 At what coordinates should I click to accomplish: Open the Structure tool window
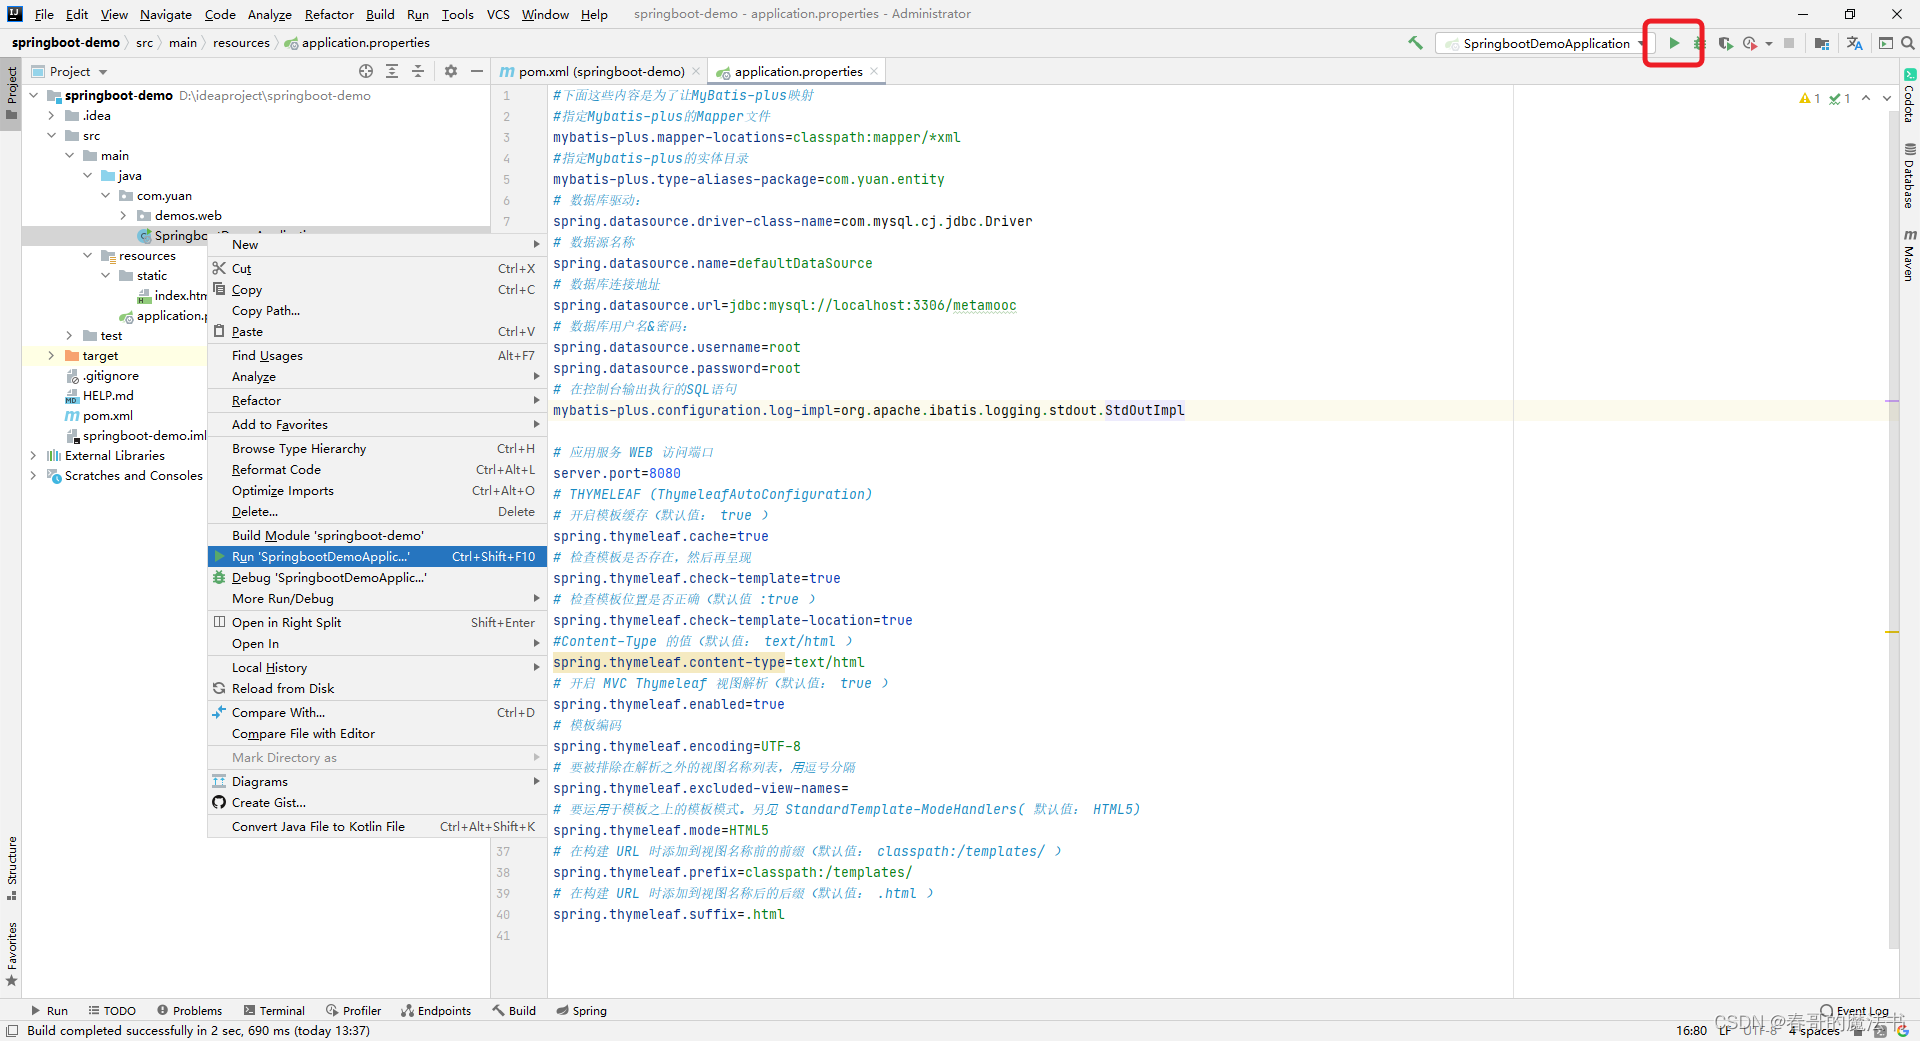(11, 867)
